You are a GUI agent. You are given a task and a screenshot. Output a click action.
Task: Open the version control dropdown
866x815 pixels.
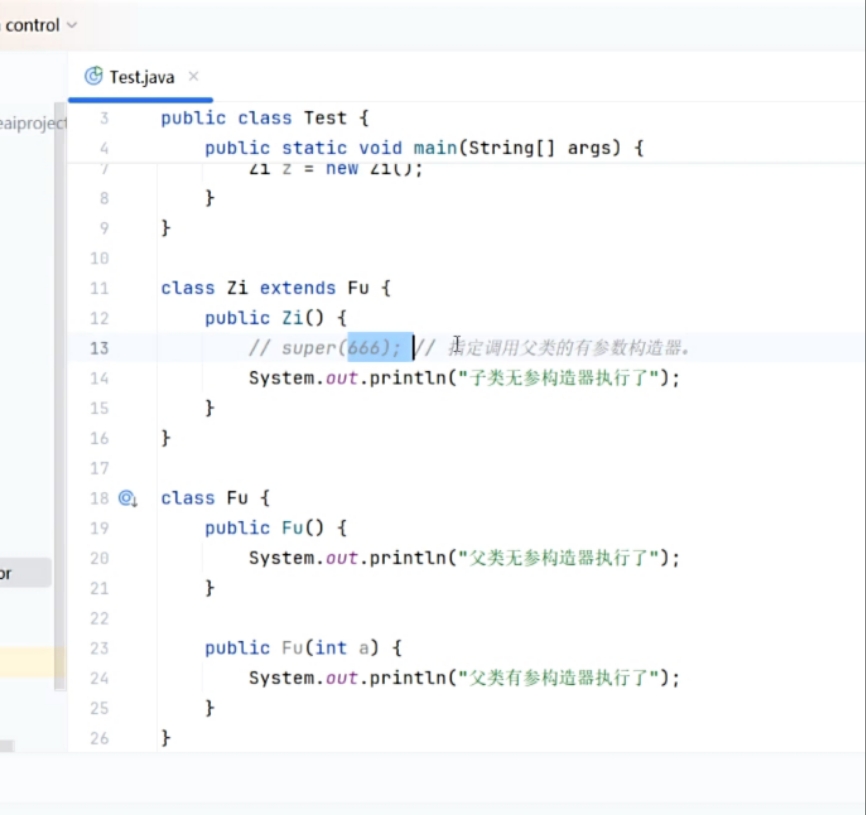coord(40,25)
